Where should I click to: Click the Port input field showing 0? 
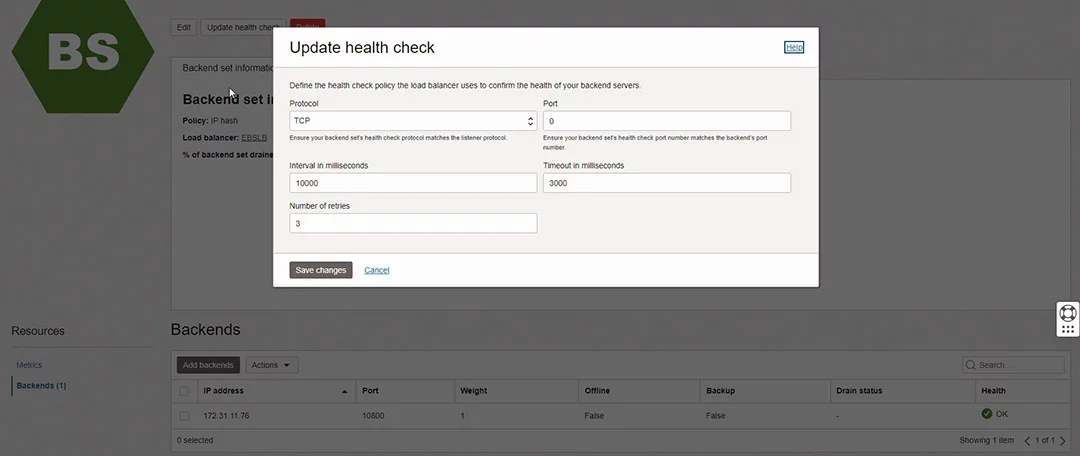[x=667, y=121]
